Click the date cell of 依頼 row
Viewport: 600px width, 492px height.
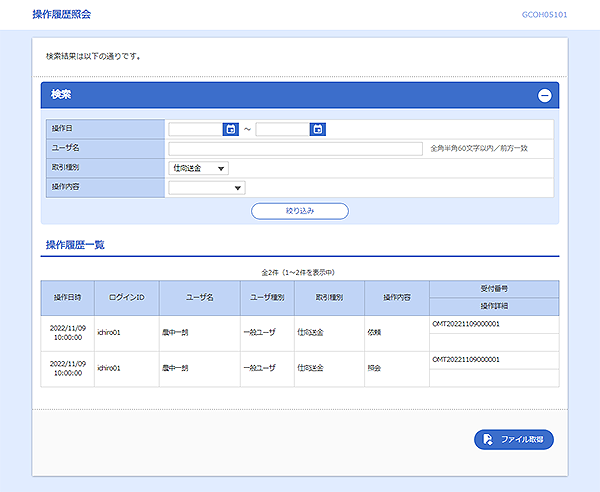[x=68, y=333]
